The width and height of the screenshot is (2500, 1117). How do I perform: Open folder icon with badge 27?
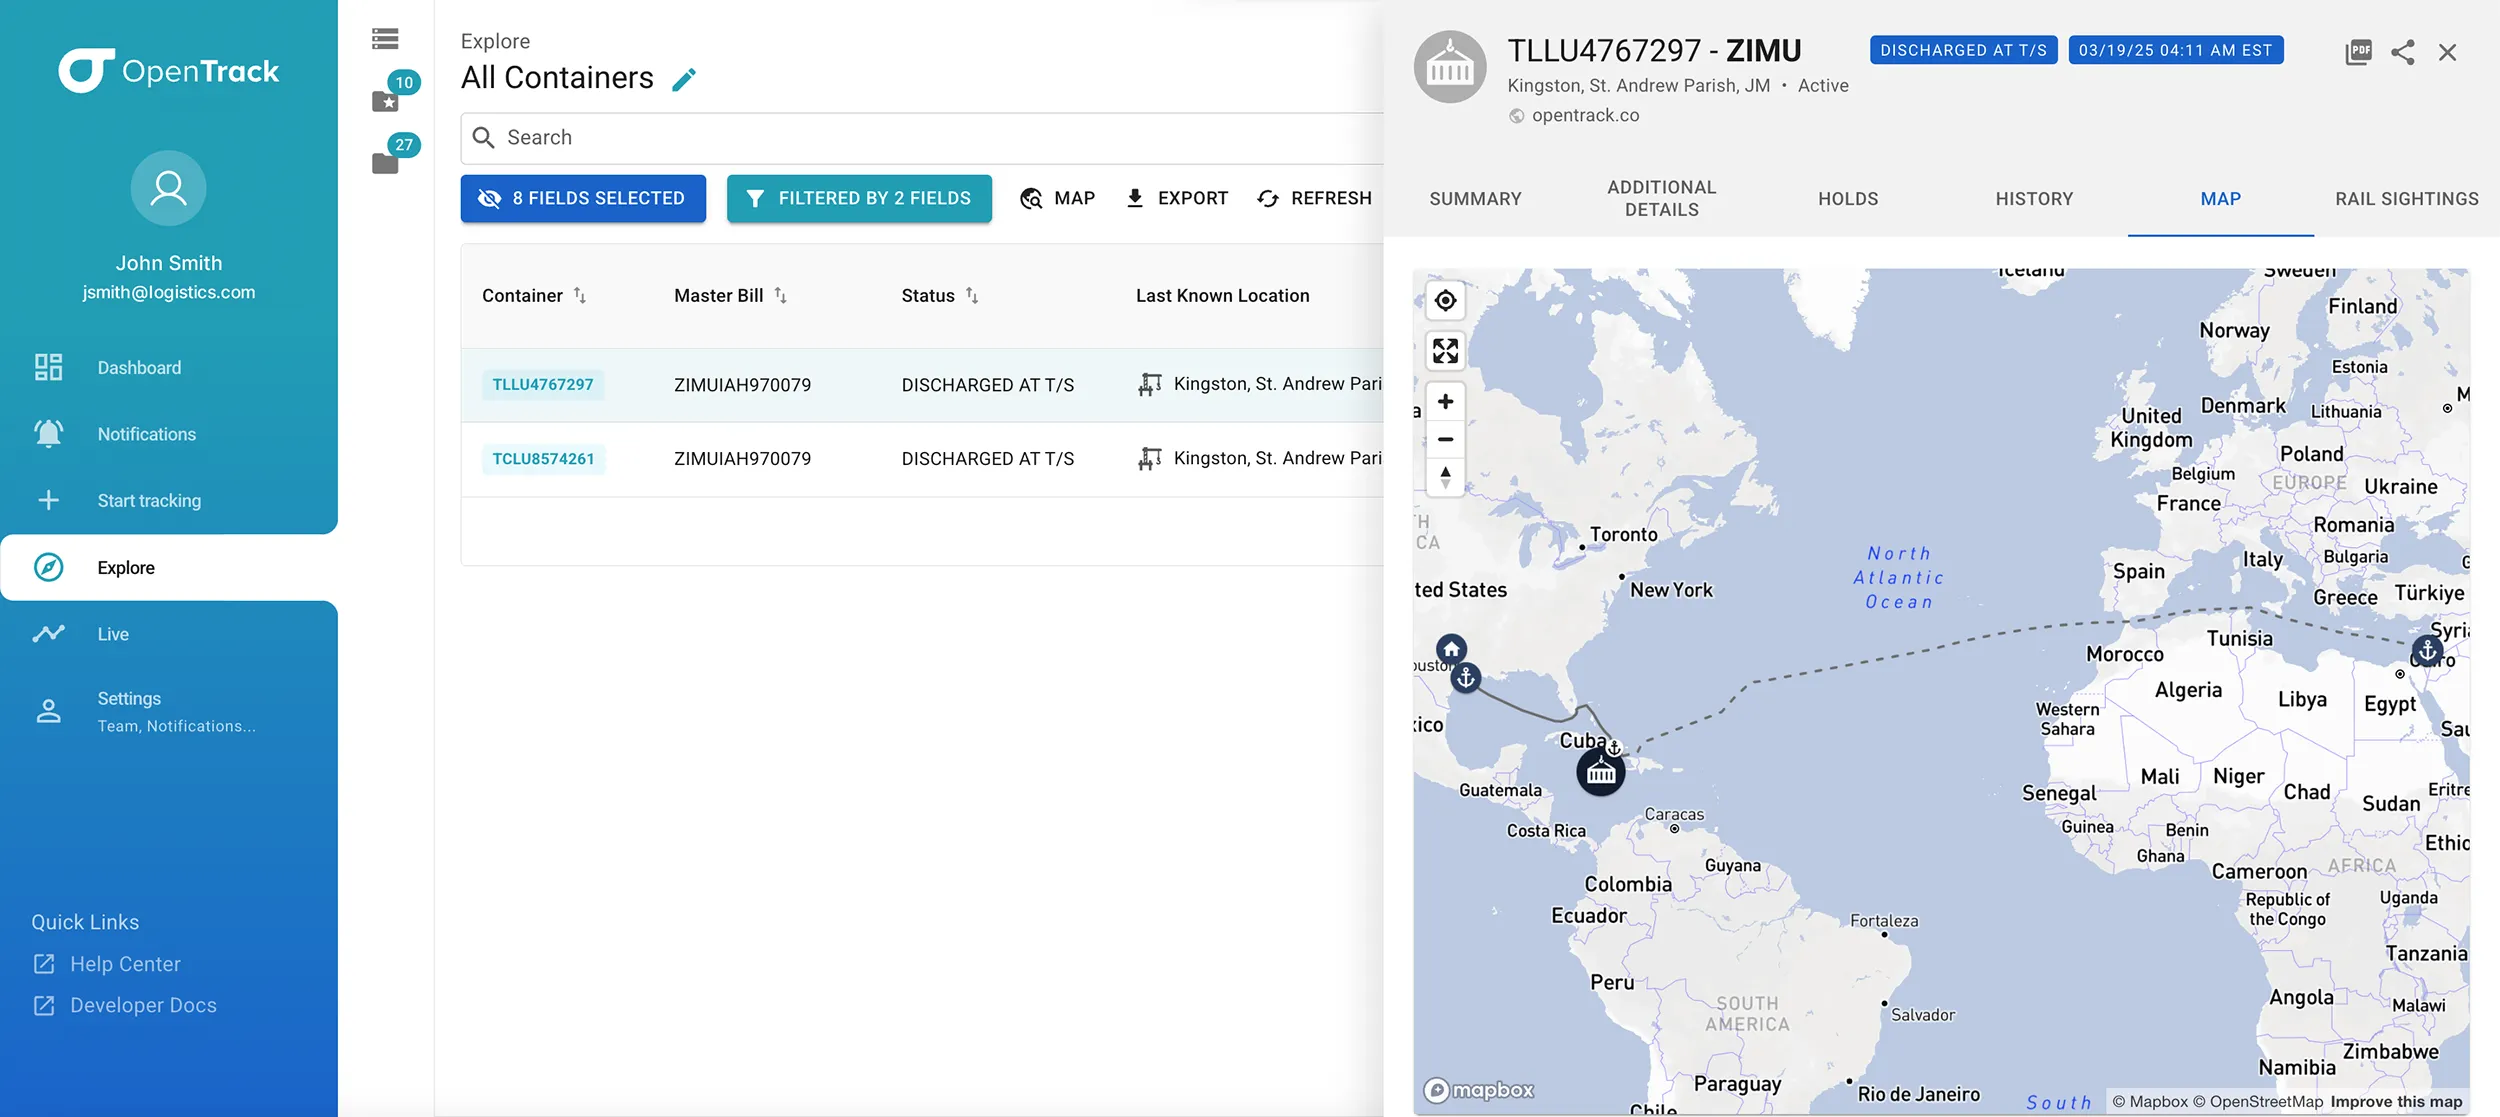tap(386, 162)
